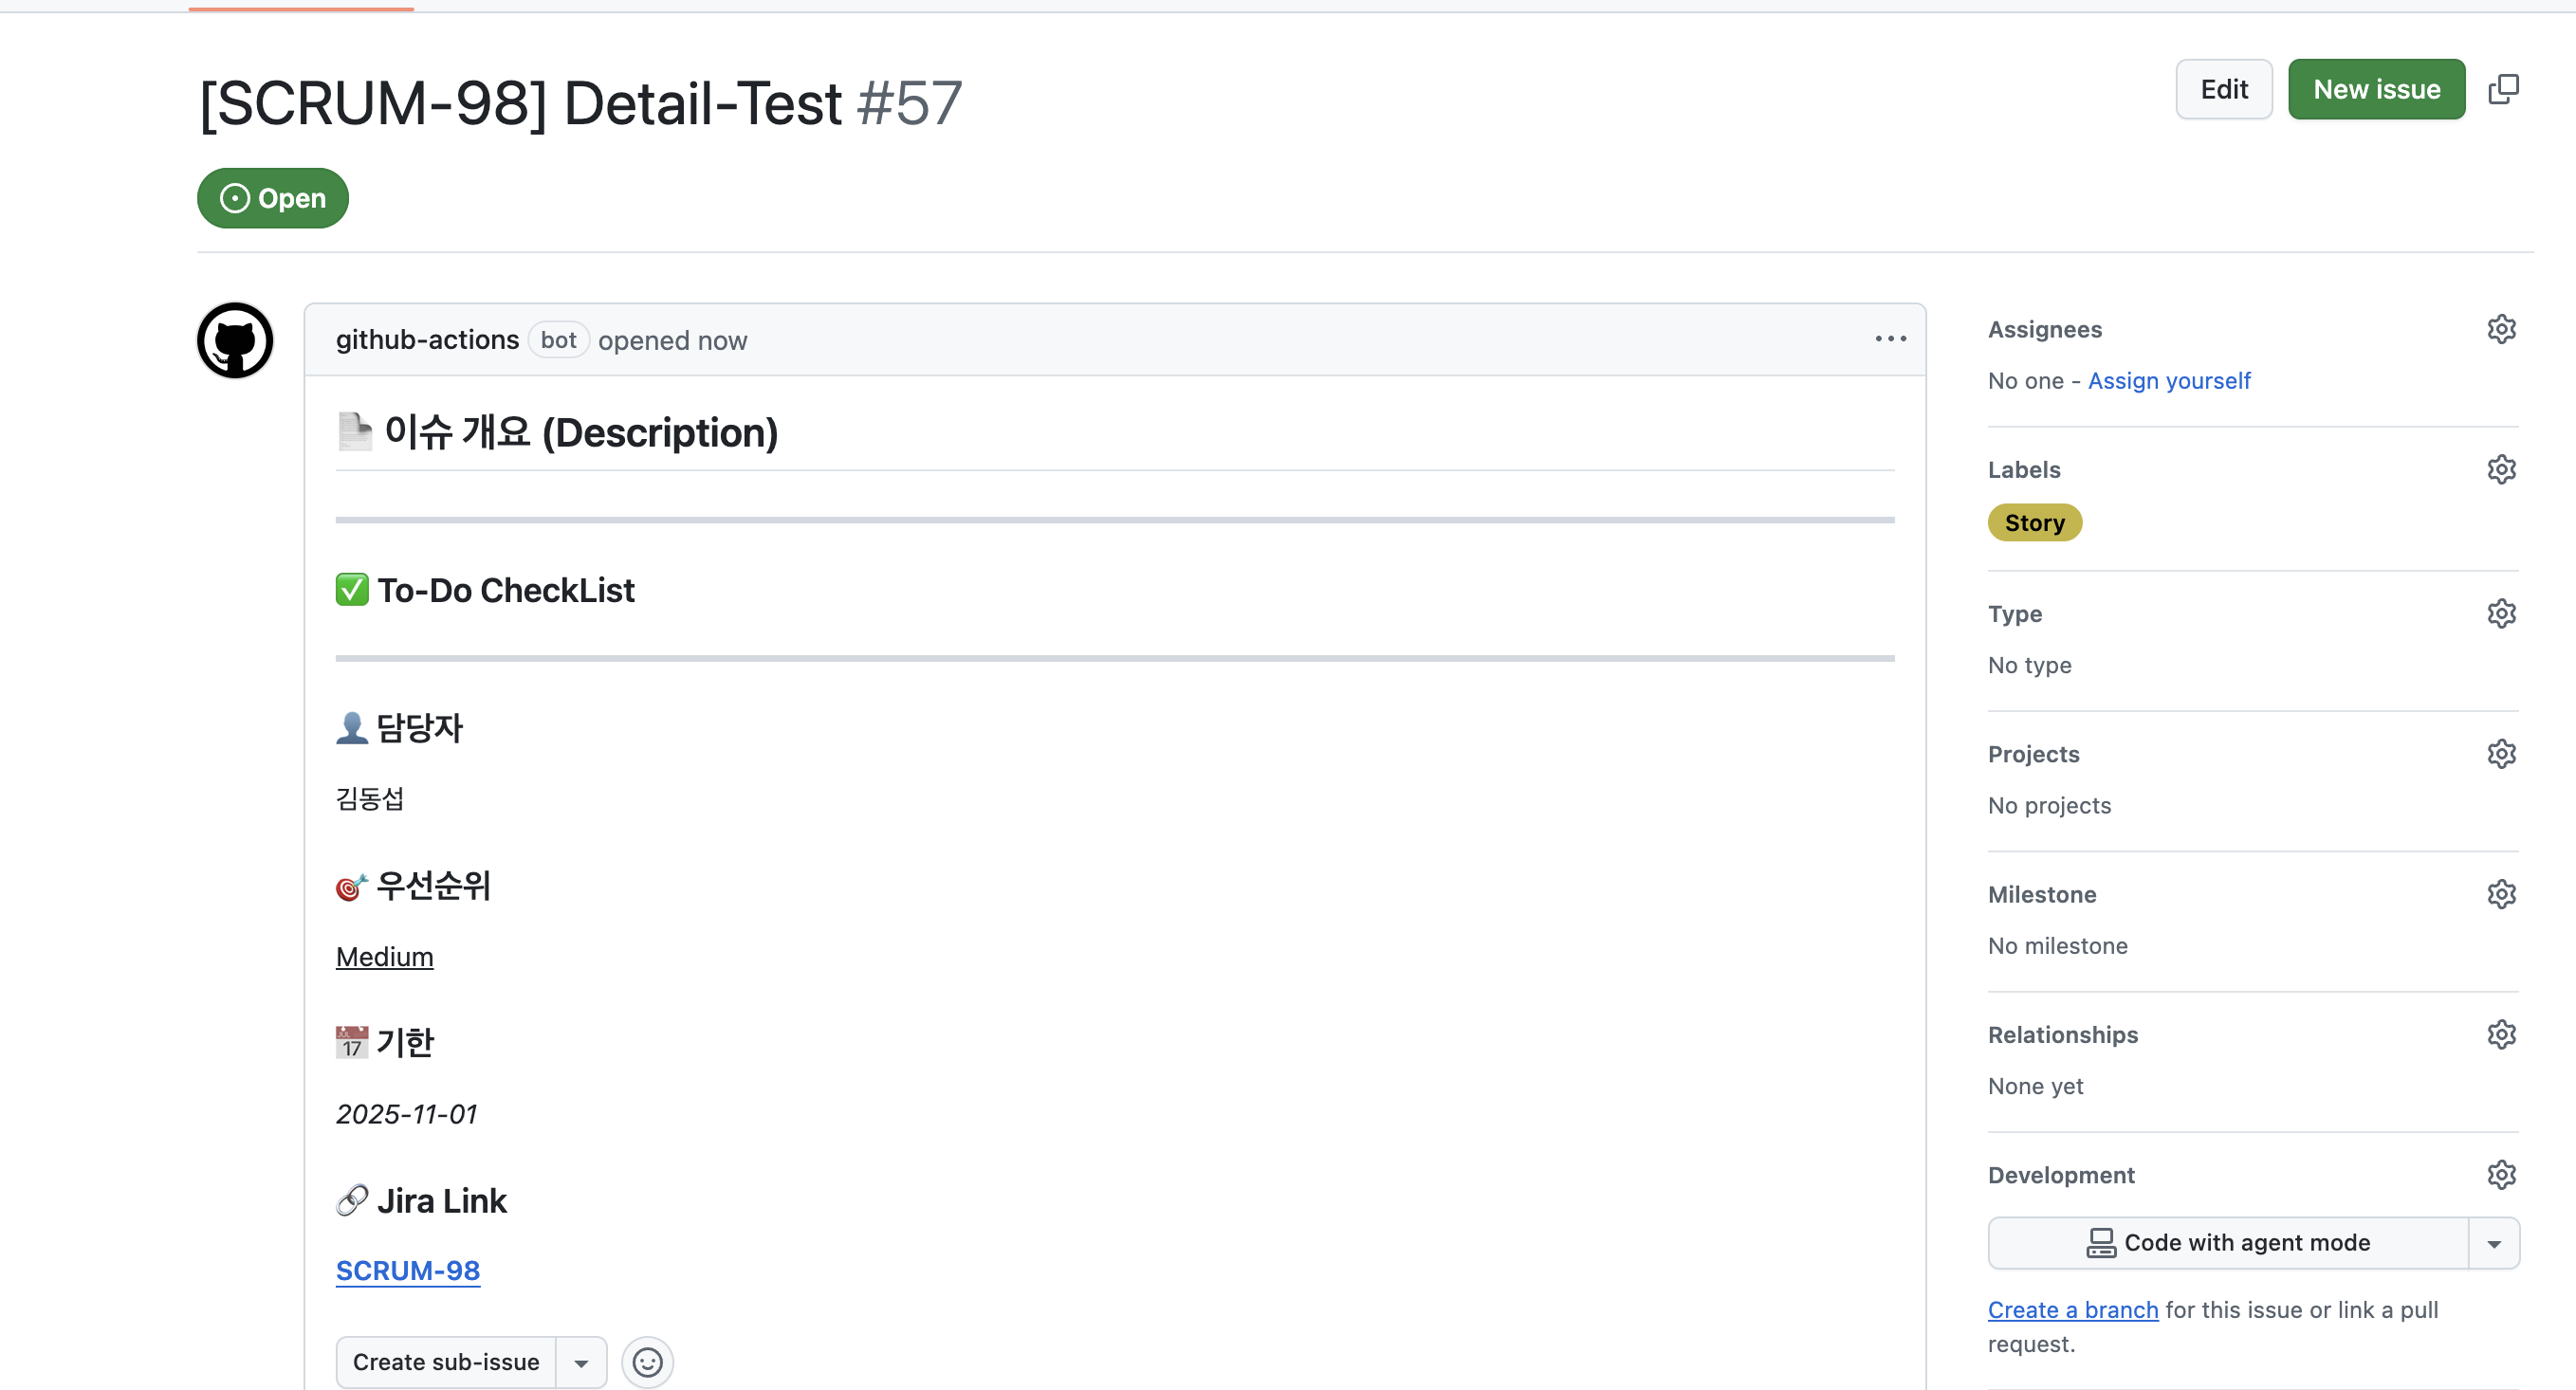Screen dimensions: 2576x1390
Task: Open the comment's three-dot options menu
Action: tap(1890, 339)
